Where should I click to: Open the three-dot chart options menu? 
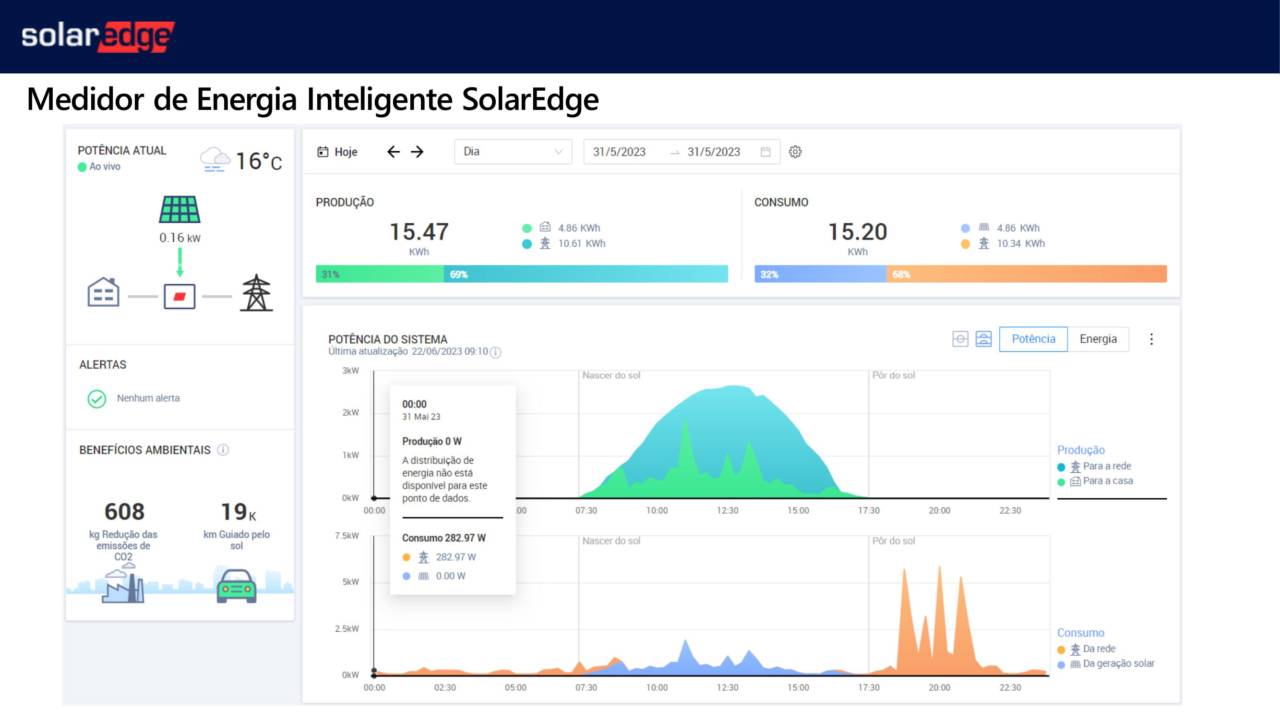point(1151,339)
